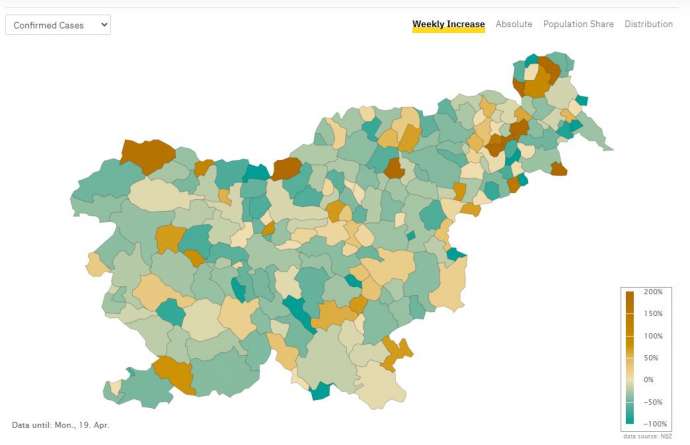Click the -100% legend label
The width and height of the screenshot is (690, 445).
653,424
